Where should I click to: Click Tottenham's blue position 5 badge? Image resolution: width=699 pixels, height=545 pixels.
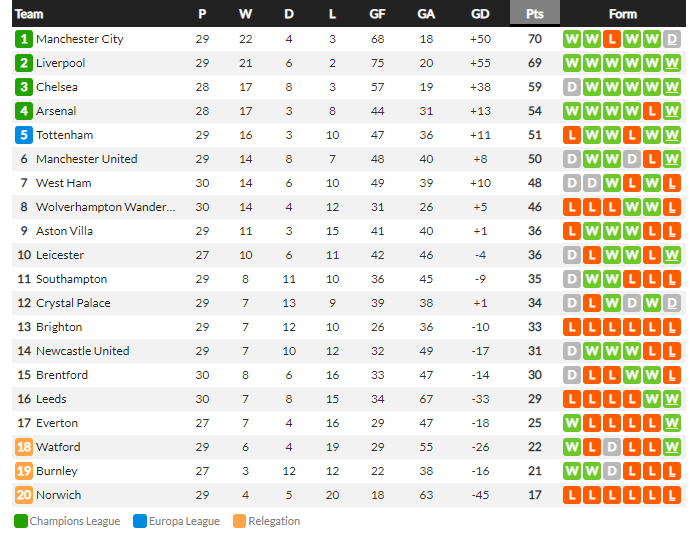point(24,135)
